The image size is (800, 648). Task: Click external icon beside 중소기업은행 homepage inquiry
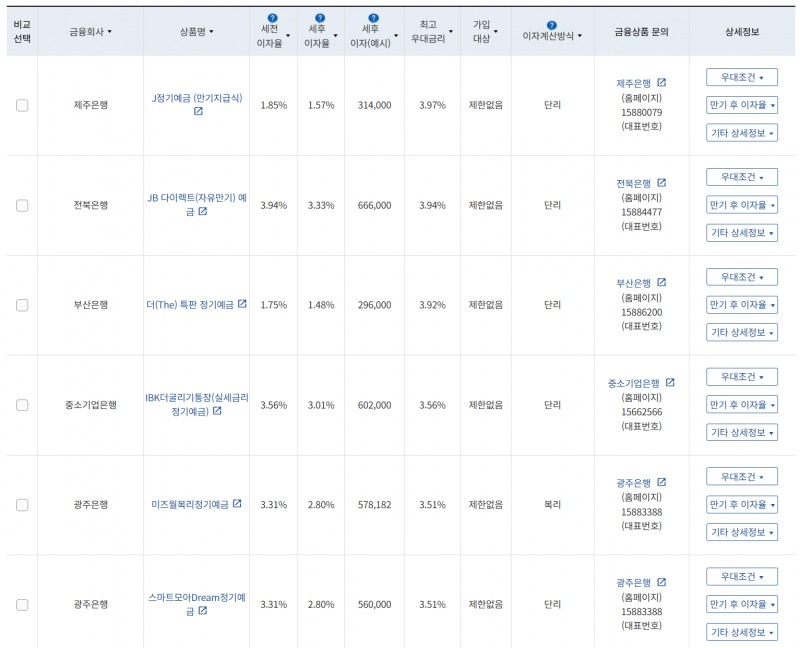point(670,382)
